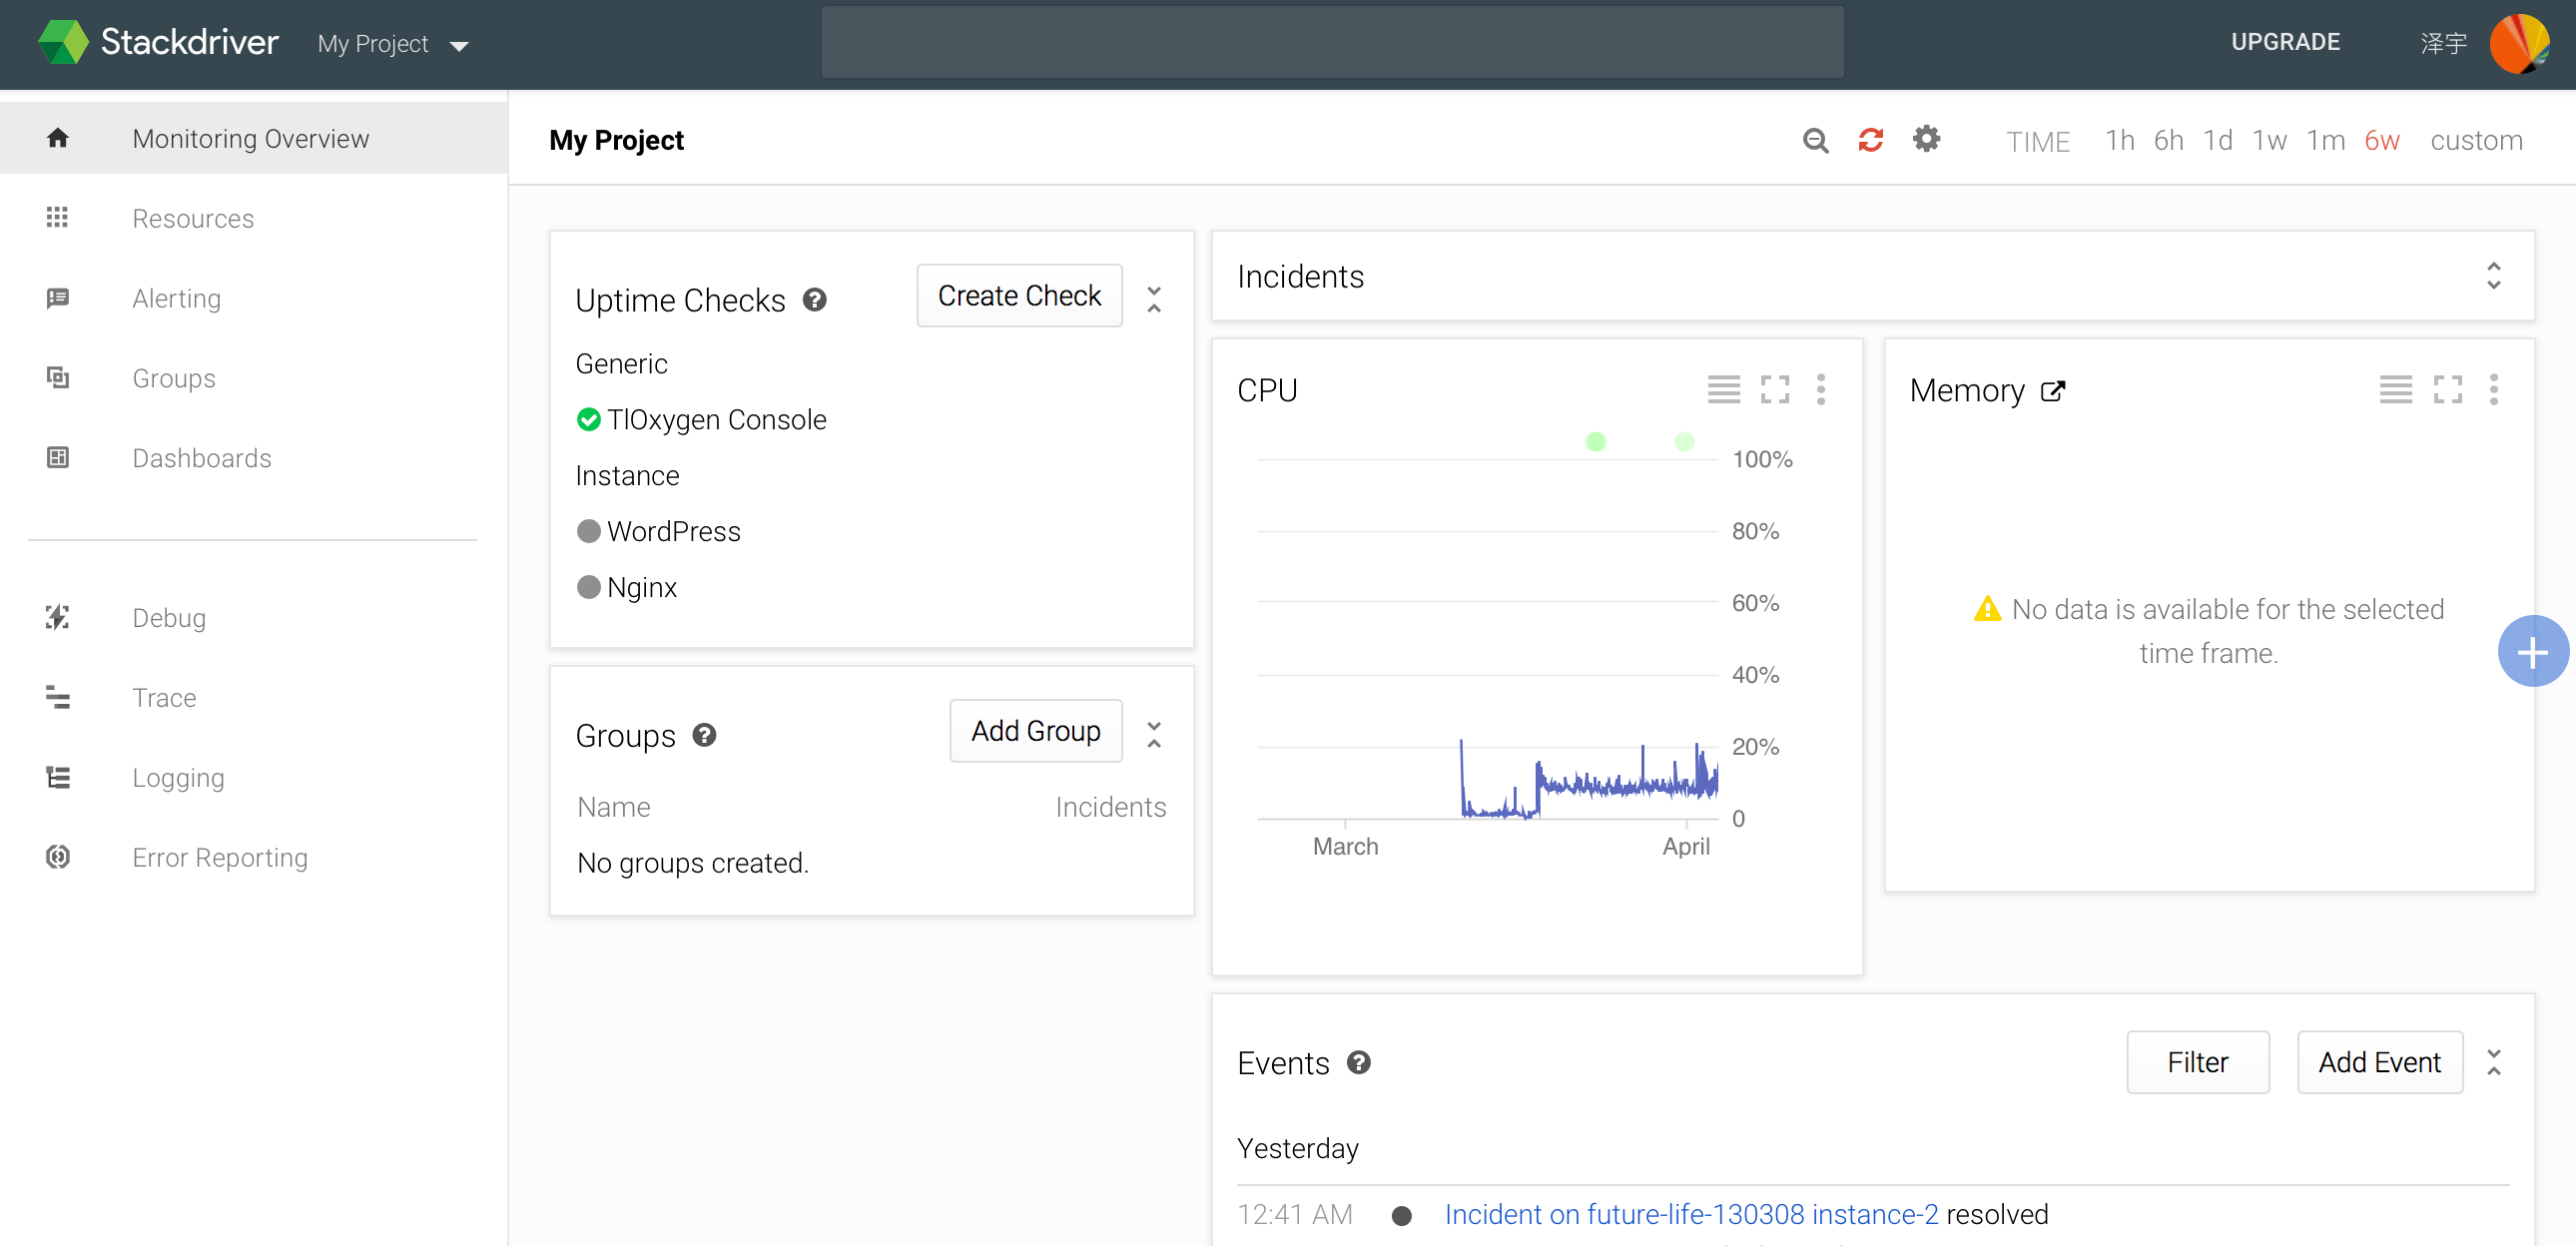
Task: Open Dashboards in the sidebar
Action: (x=254, y=458)
